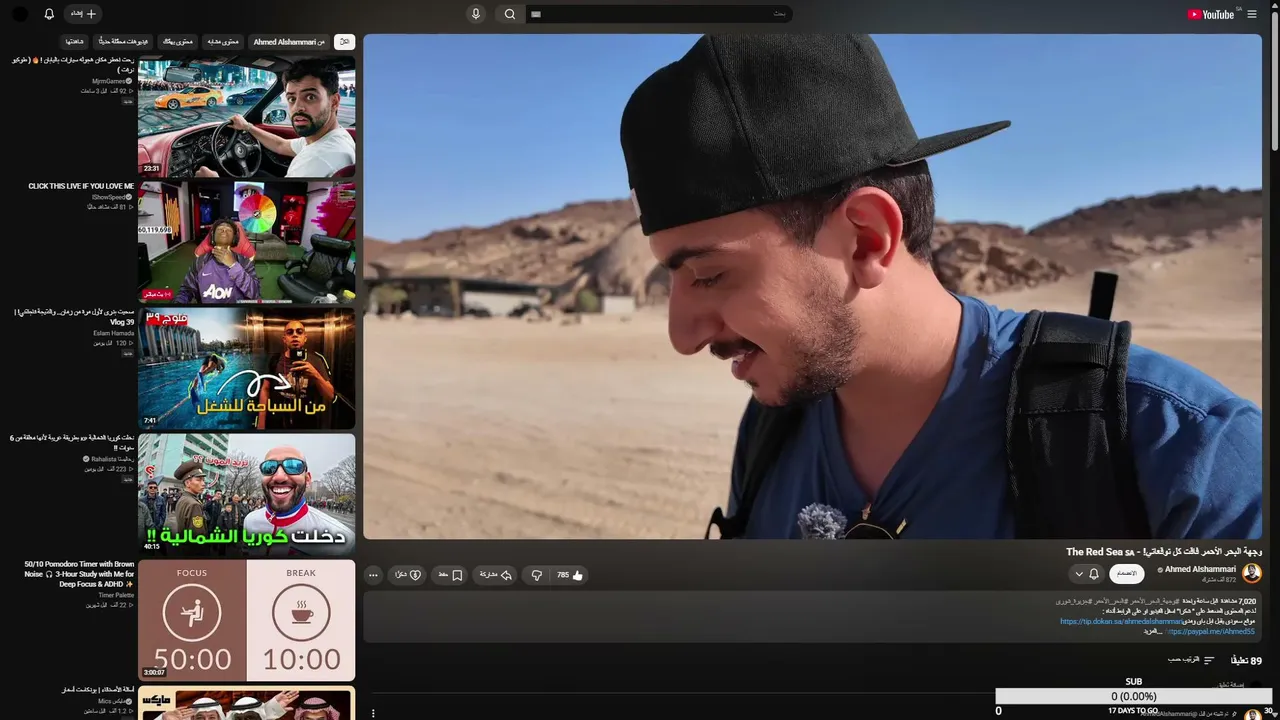Go to YouTube home via logo
The width and height of the screenshot is (1280, 720).
[1213, 14]
